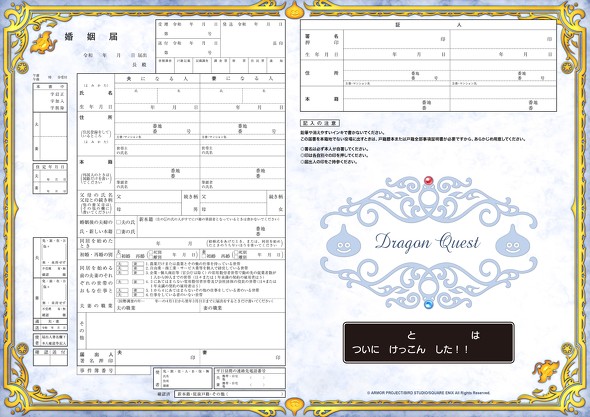Tick the wife's 初婚 checkbox
This screenshot has height=417, width=590.
coord(205,256)
